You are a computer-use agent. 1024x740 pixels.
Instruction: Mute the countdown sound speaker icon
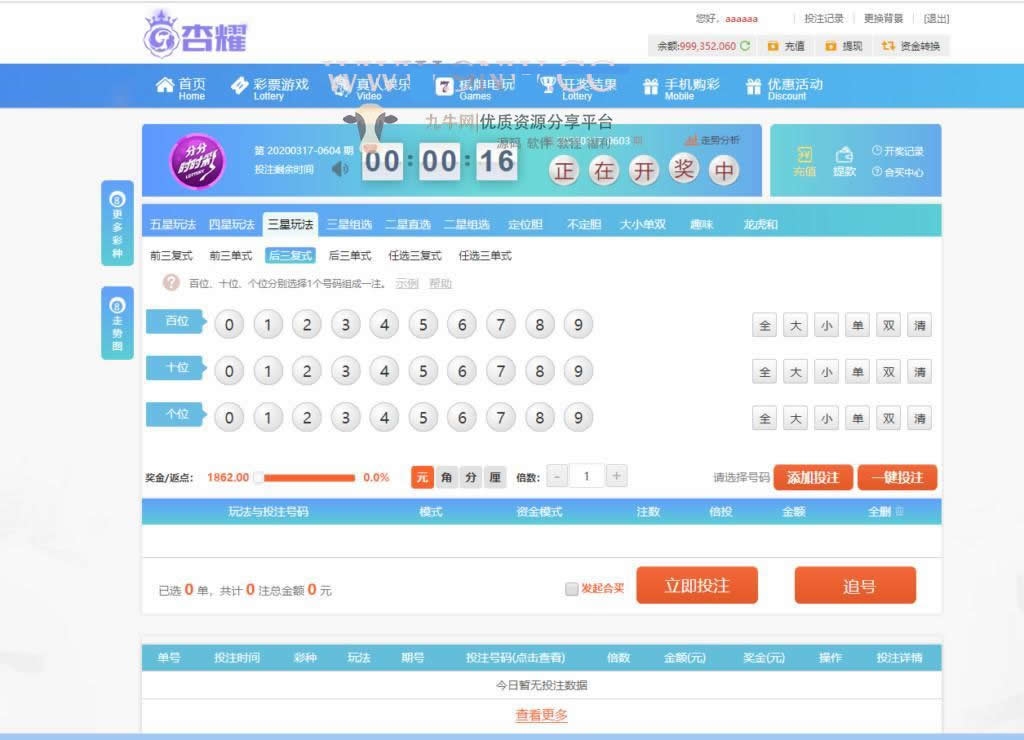[340, 168]
